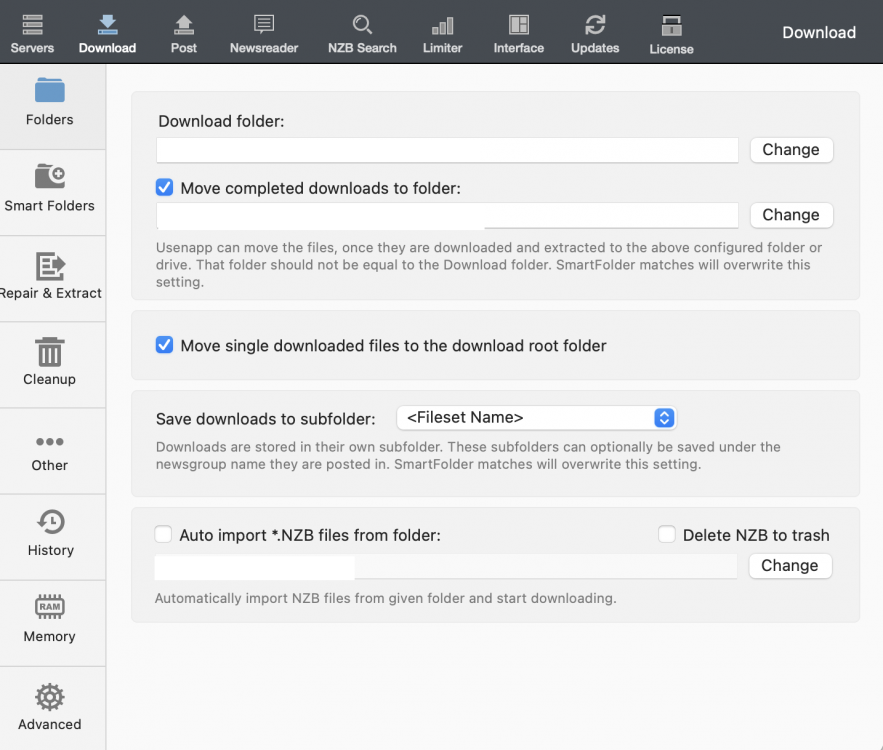Open the Servers preferences icon
The height and width of the screenshot is (750, 883).
pyautogui.click(x=32, y=26)
